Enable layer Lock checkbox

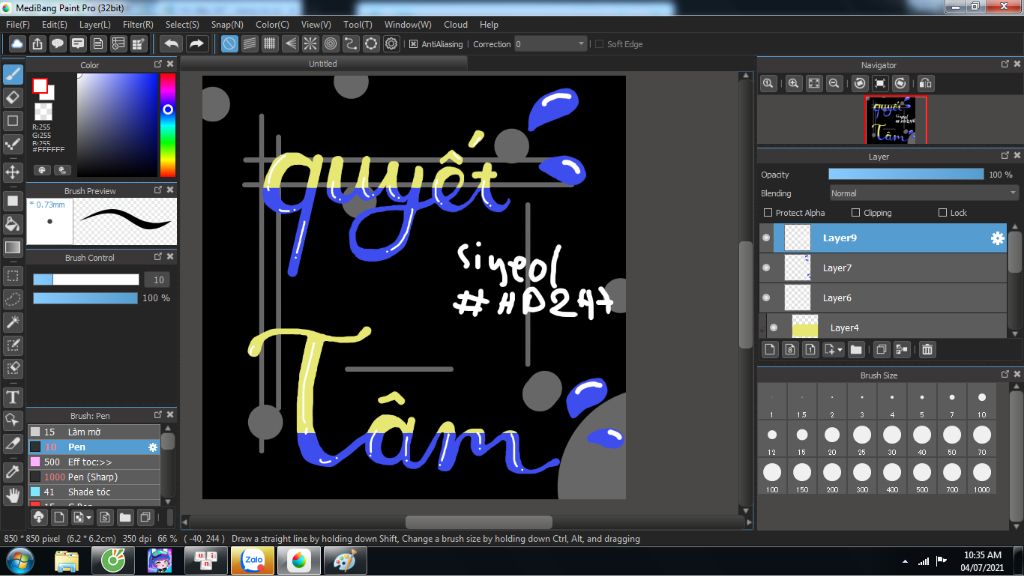pos(942,213)
